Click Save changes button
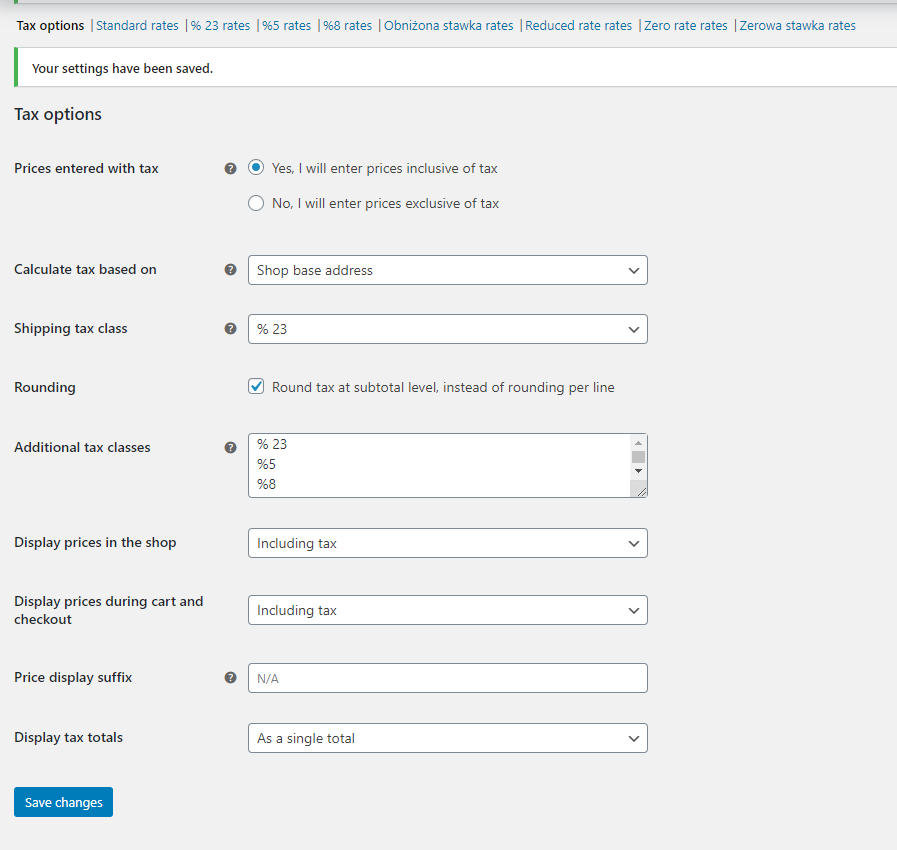Screen dimensions: 897x850 pos(63,802)
